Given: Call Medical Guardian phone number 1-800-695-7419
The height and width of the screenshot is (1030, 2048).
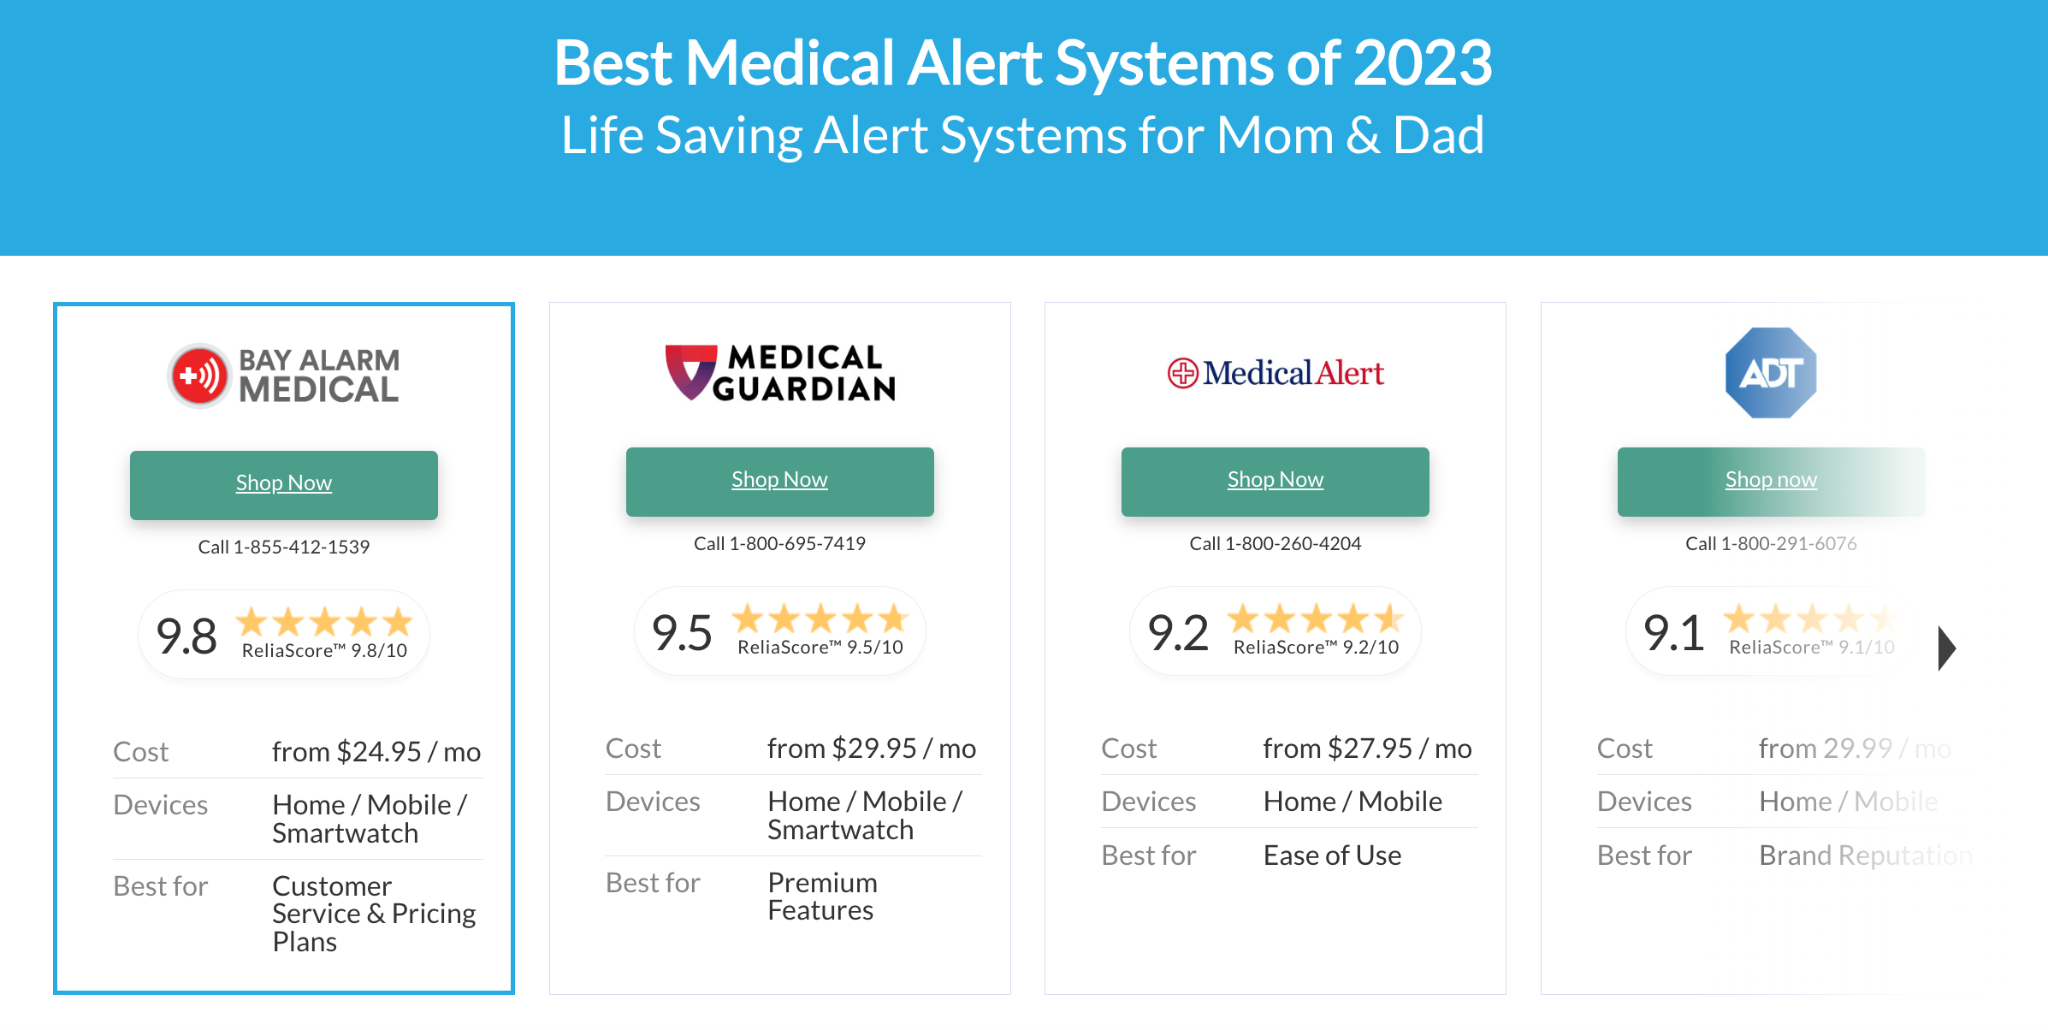Looking at the screenshot, I should [780, 543].
